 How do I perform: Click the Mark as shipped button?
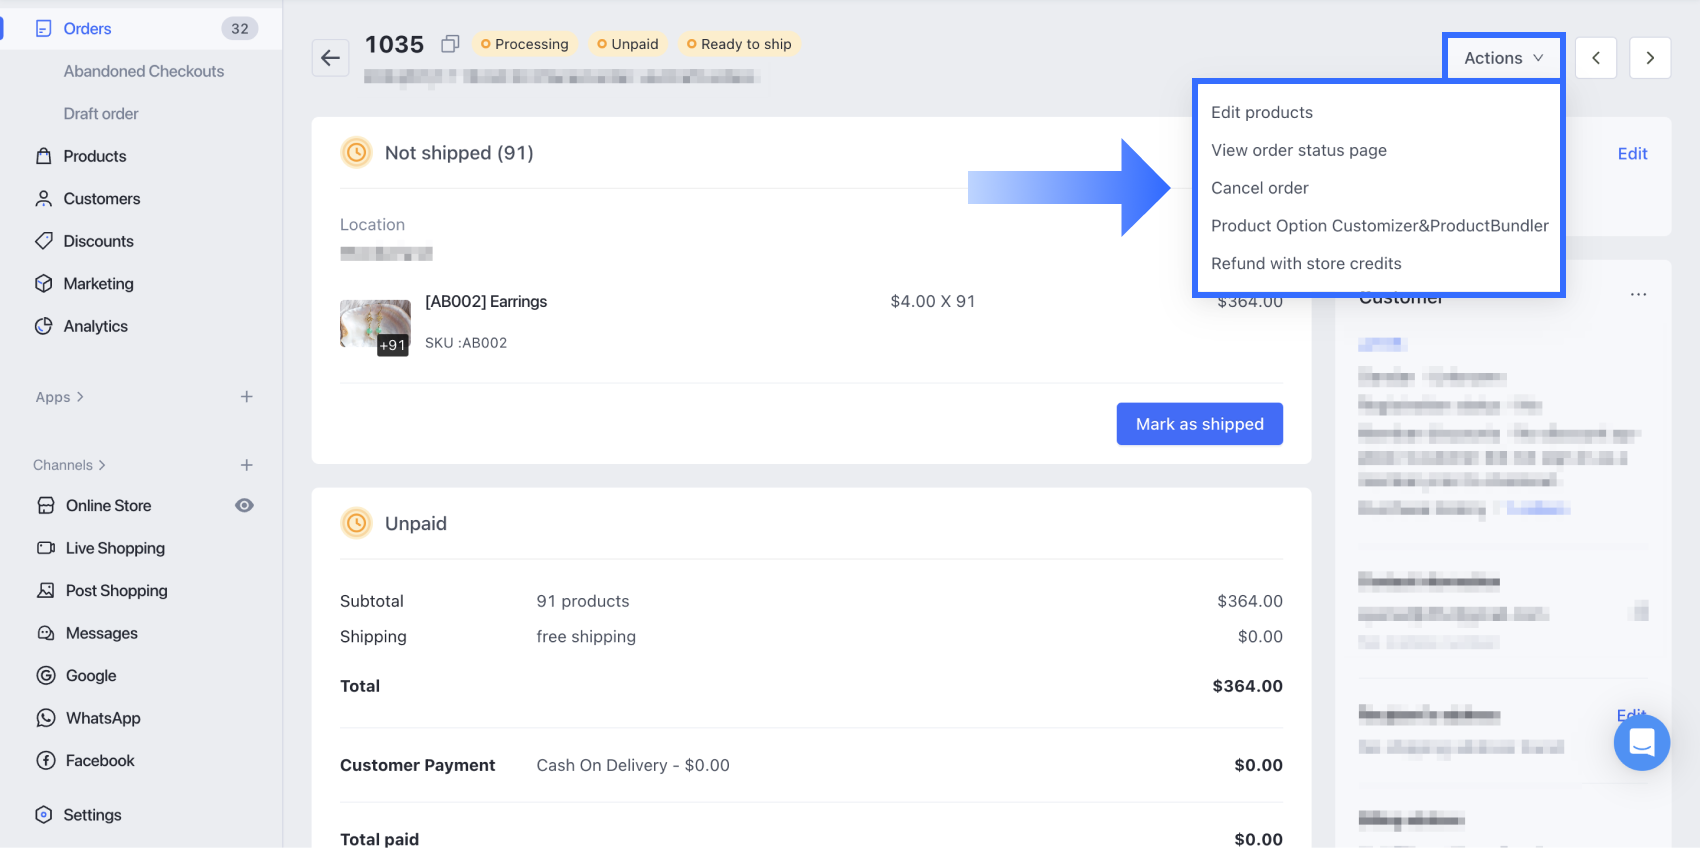click(1199, 424)
